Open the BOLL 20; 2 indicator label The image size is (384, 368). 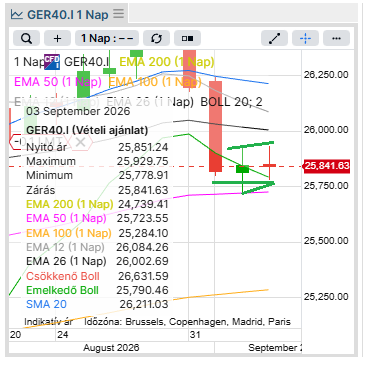pos(231,102)
